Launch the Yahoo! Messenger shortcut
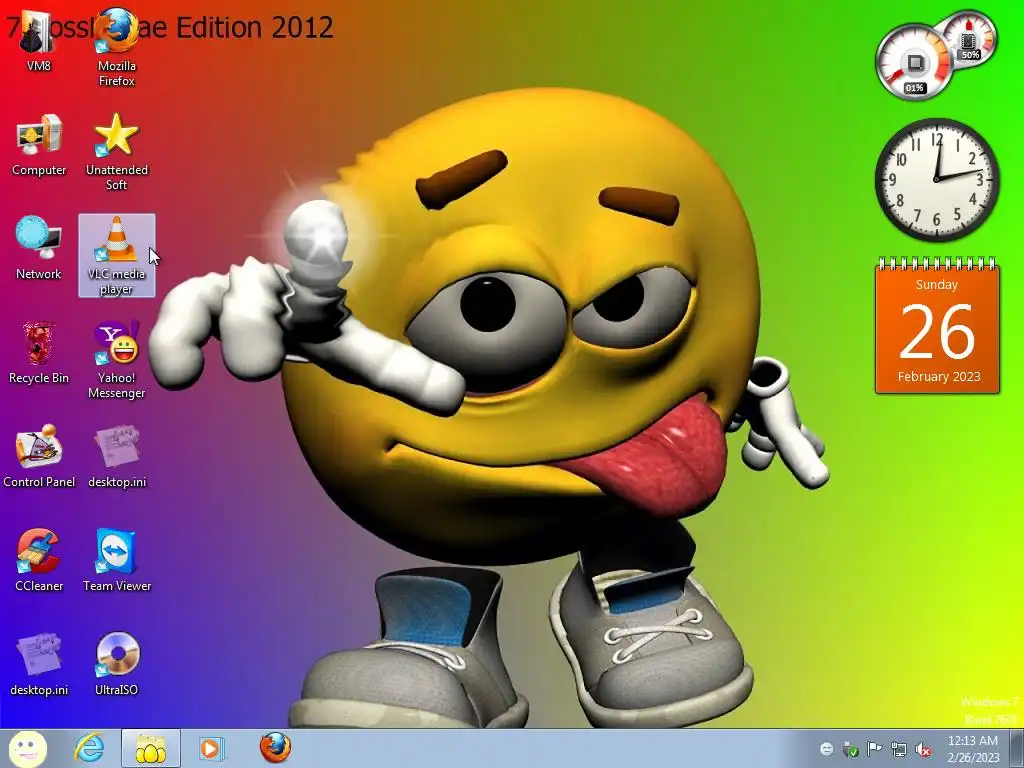 click(x=116, y=359)
